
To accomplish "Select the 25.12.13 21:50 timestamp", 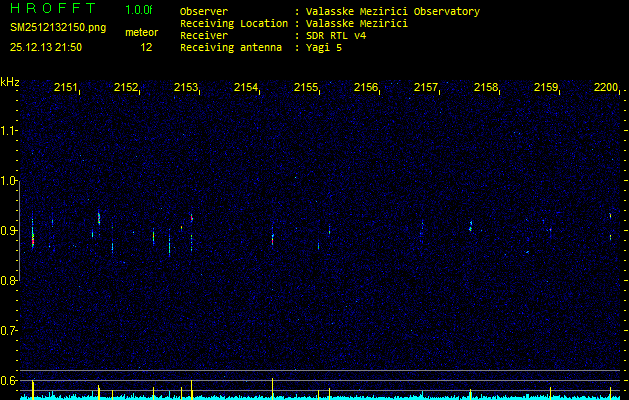I will click(46, 47).
